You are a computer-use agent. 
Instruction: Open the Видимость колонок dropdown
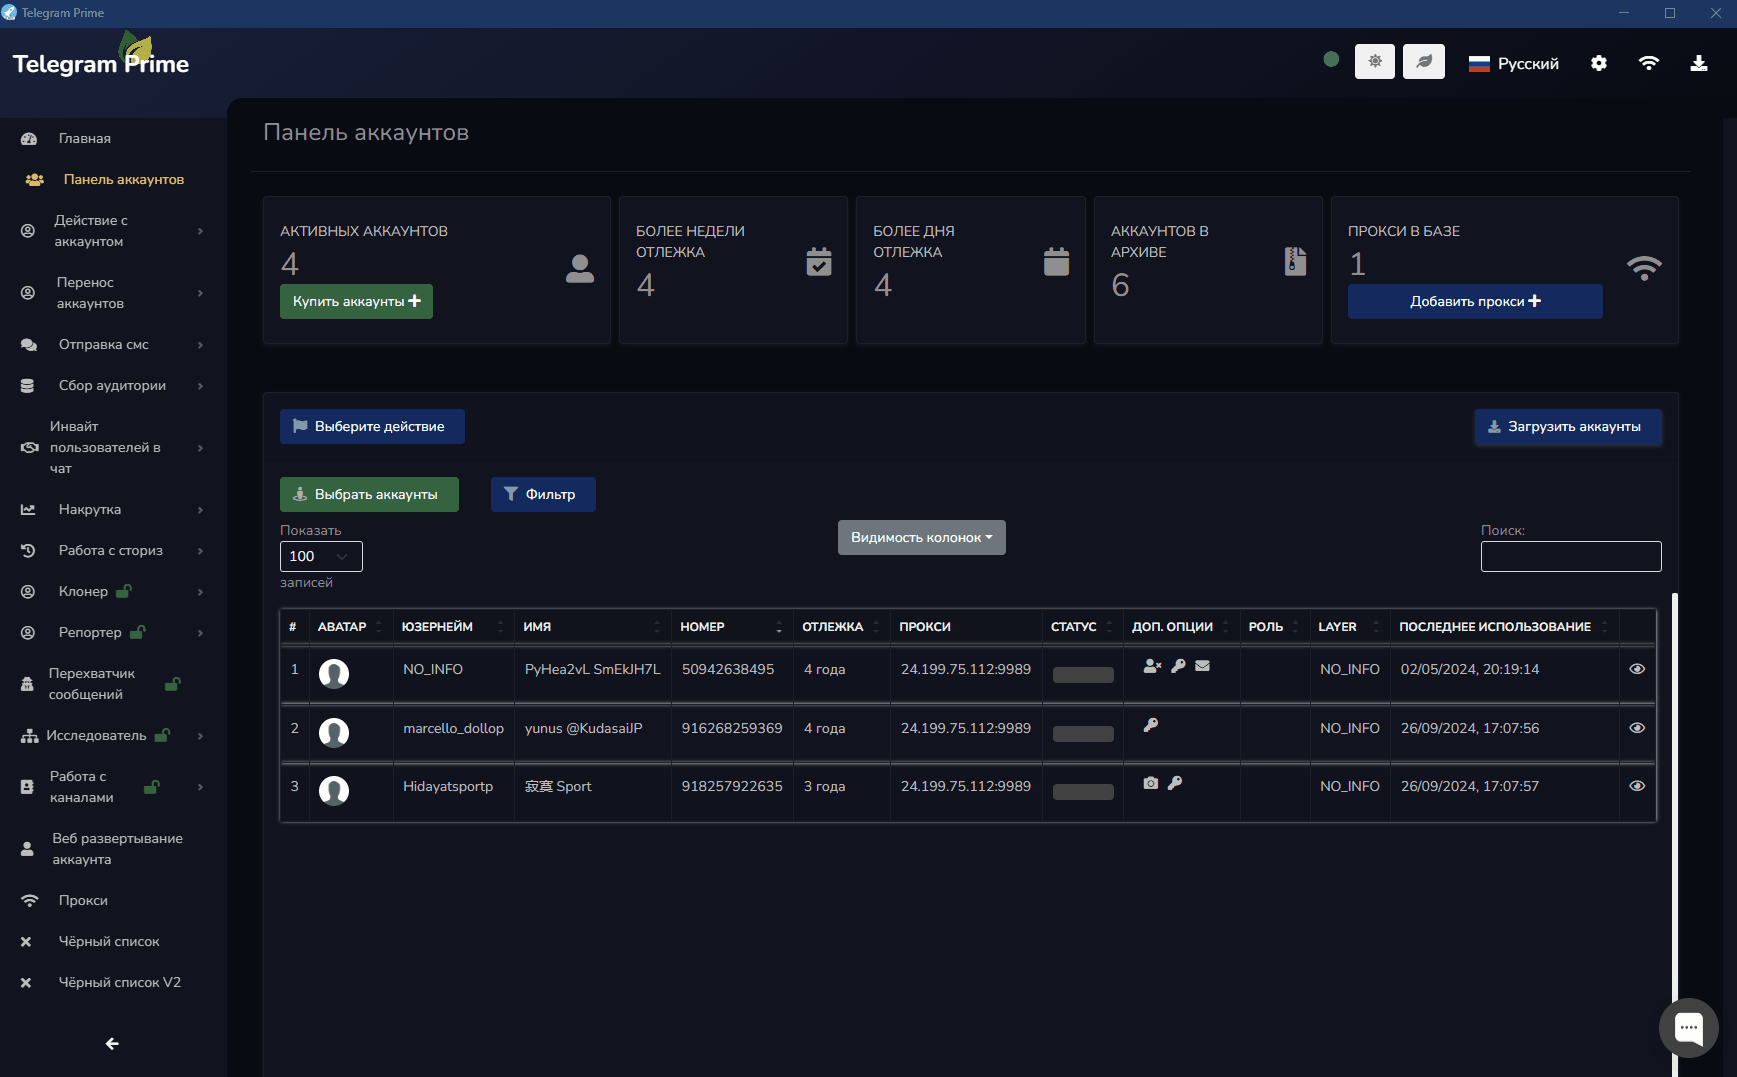click(921, 537)
